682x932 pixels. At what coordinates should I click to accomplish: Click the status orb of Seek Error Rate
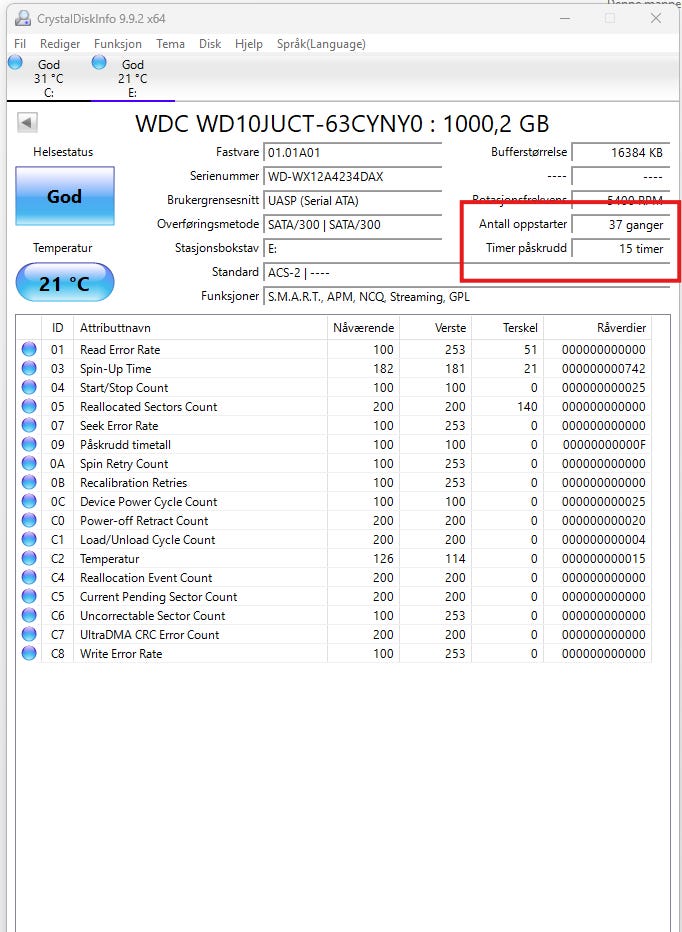(29, 426)
